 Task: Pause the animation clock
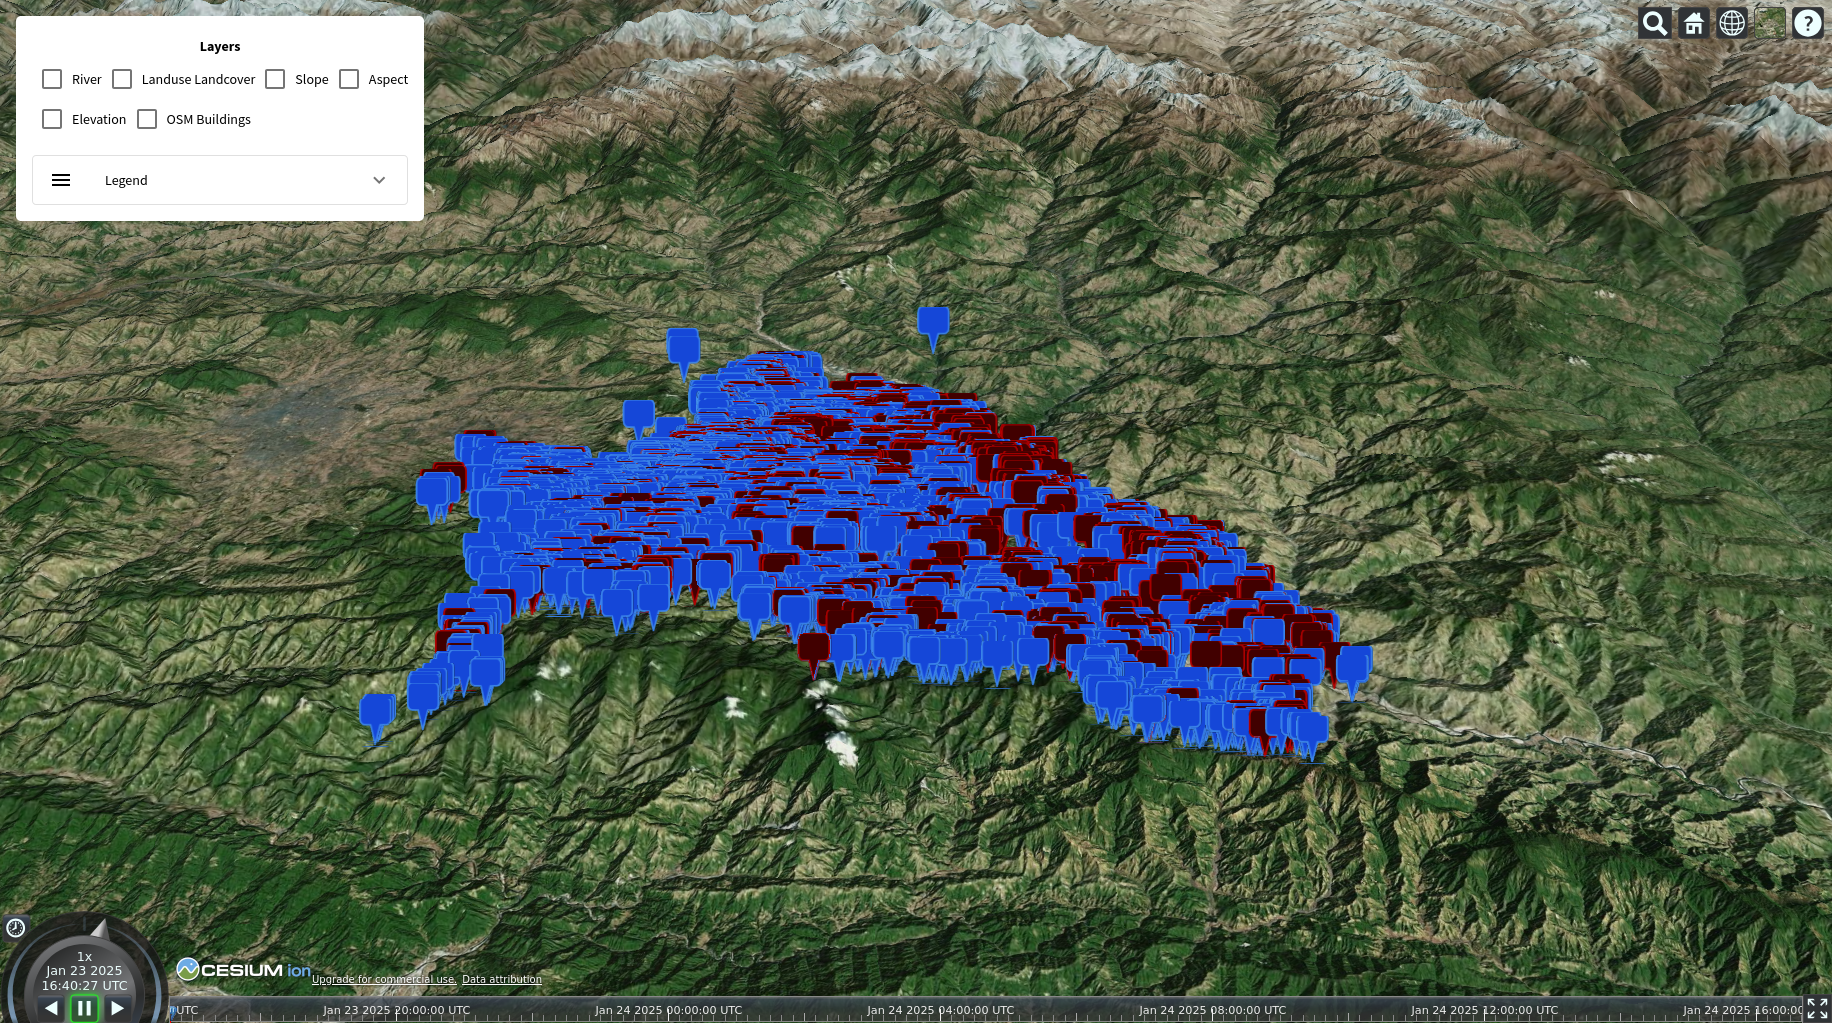[x=85, y=1008]
